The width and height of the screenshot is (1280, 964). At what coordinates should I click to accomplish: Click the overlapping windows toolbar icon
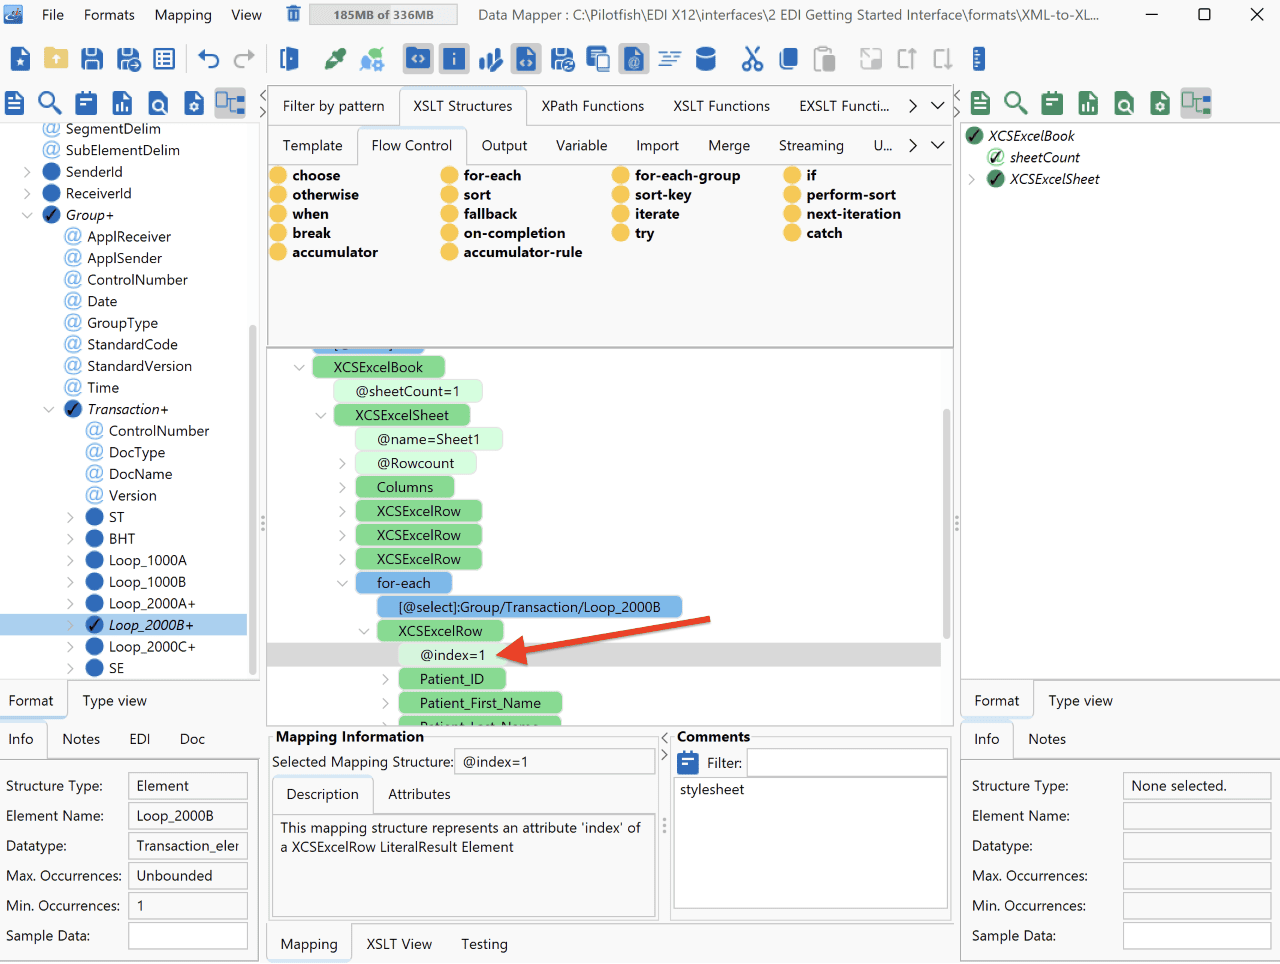[x=598, y=59]
